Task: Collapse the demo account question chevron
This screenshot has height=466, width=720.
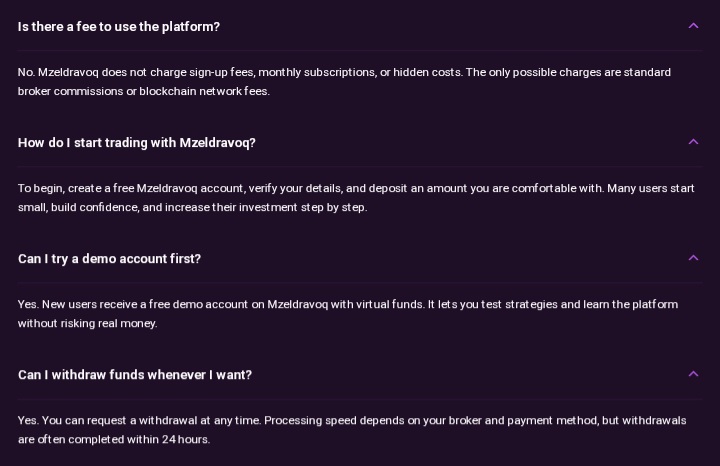Action: (693, 258)
